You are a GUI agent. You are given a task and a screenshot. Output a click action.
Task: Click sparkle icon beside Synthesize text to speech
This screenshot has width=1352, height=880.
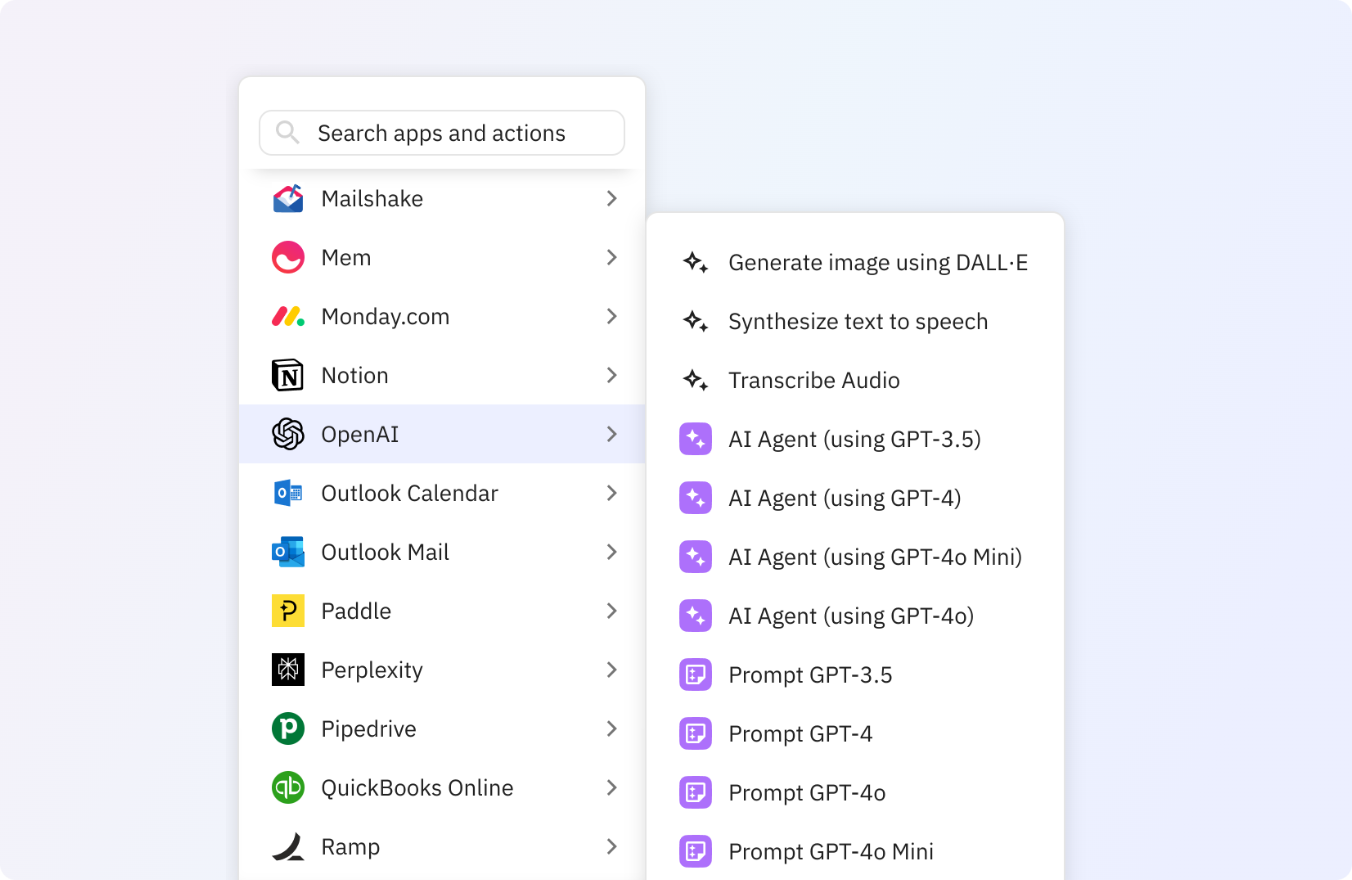tap(696, 322)
